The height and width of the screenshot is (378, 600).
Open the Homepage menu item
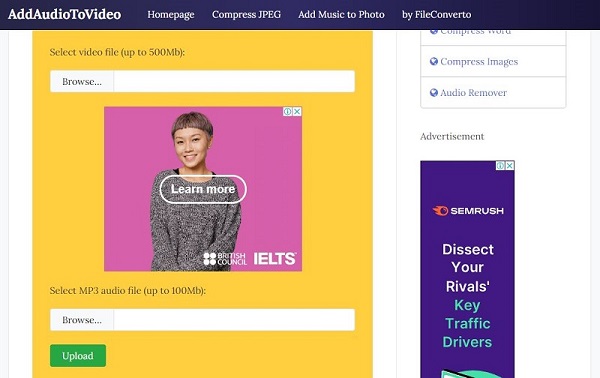(x=171, y=15)
